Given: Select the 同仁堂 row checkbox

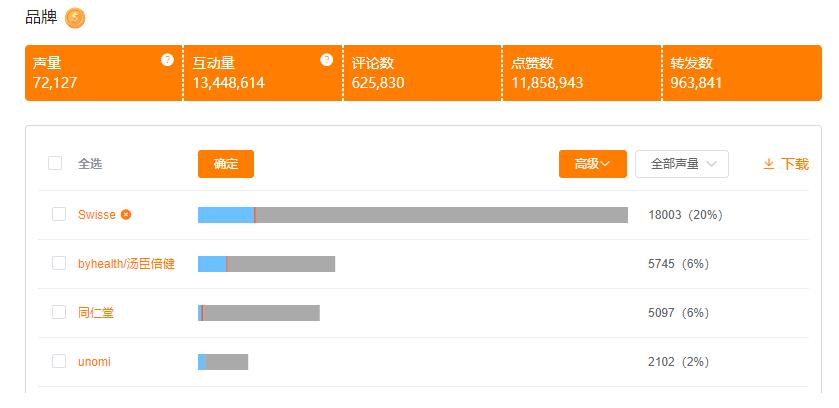Looking at the screenshot, I should point(59,312).
